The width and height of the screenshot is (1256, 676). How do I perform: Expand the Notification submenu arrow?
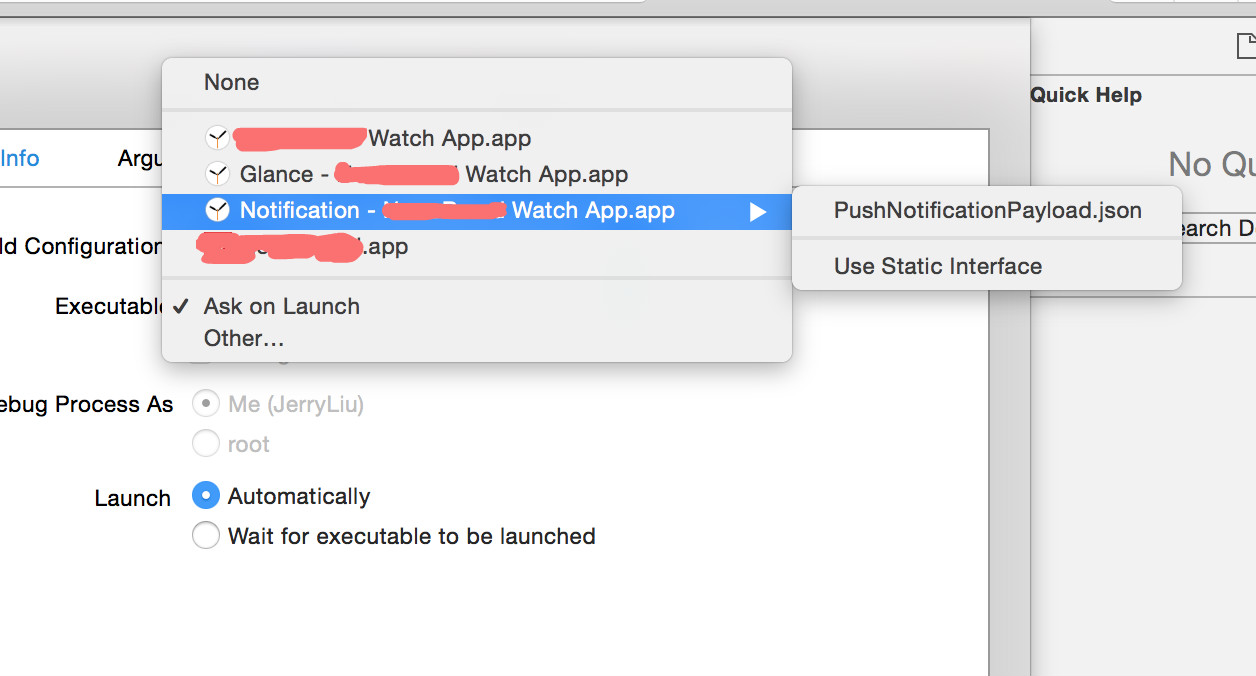point(758,211)
